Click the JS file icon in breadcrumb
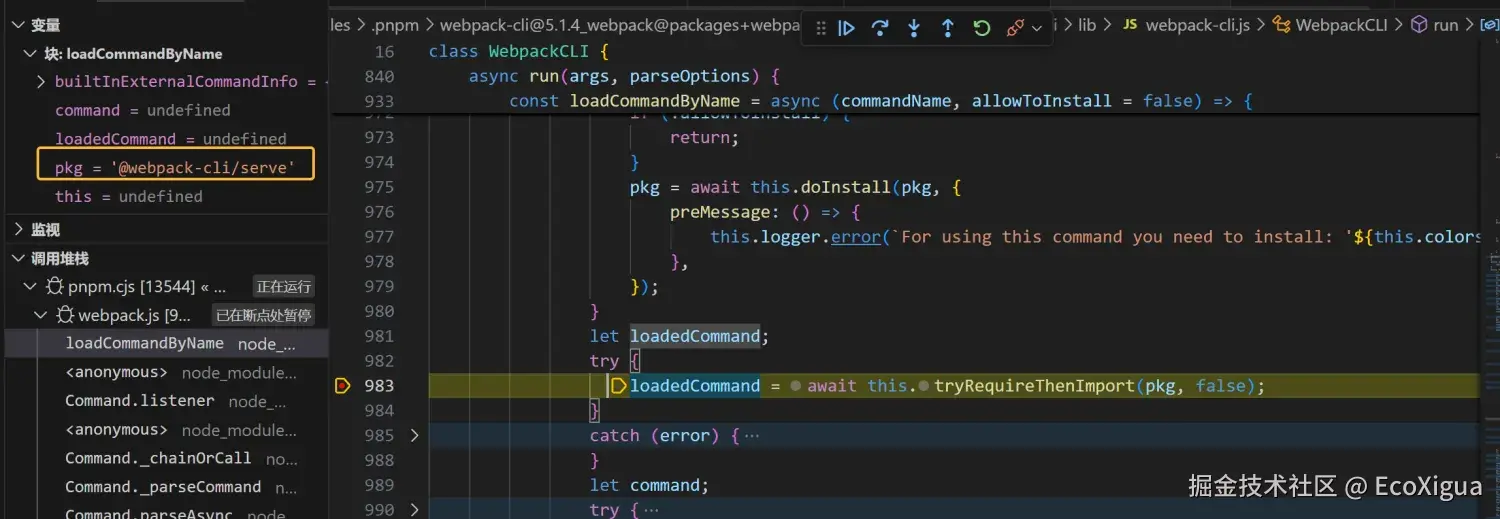The image size is (1500, 519). (1130, 25)
